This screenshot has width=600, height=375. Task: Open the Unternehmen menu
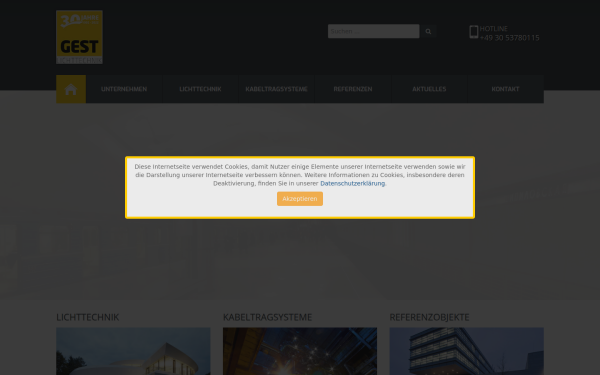(124, 89)
